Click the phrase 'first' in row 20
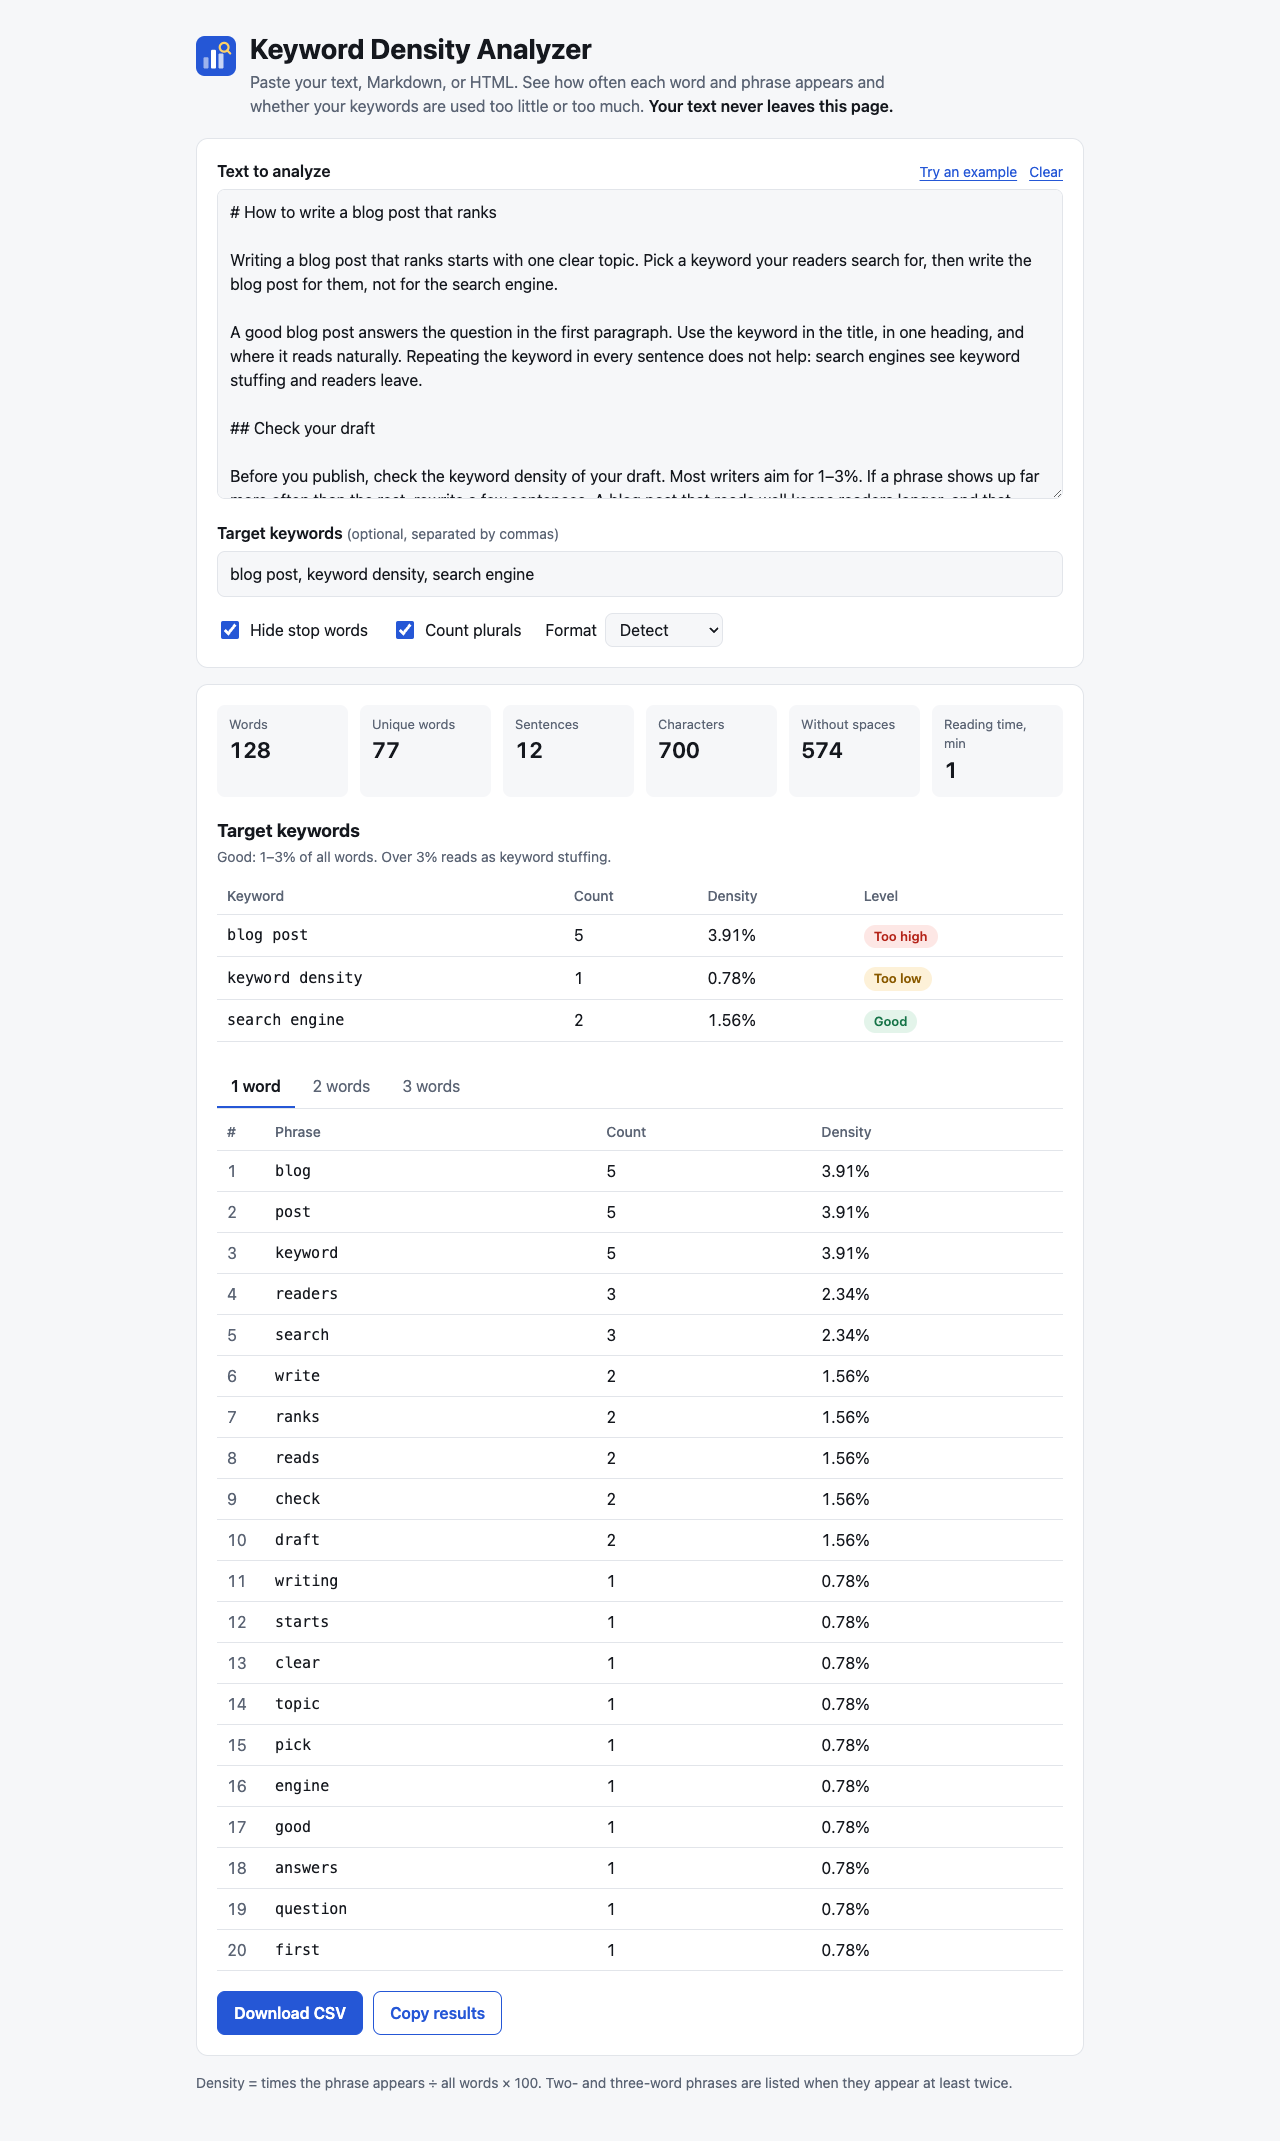Viewport: 1280px width, 2141px height. pos(298,1950)
